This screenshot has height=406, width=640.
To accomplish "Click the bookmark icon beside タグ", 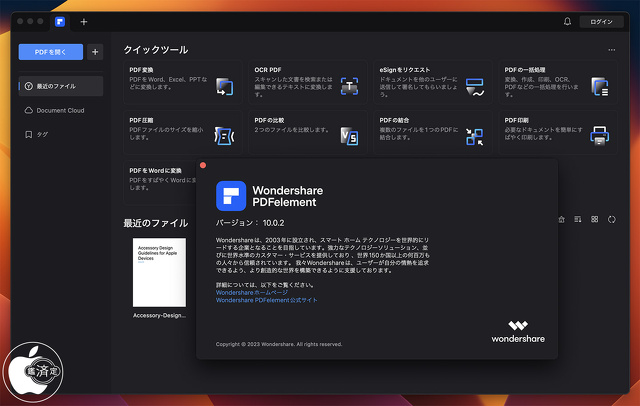I will click(29, 134).
